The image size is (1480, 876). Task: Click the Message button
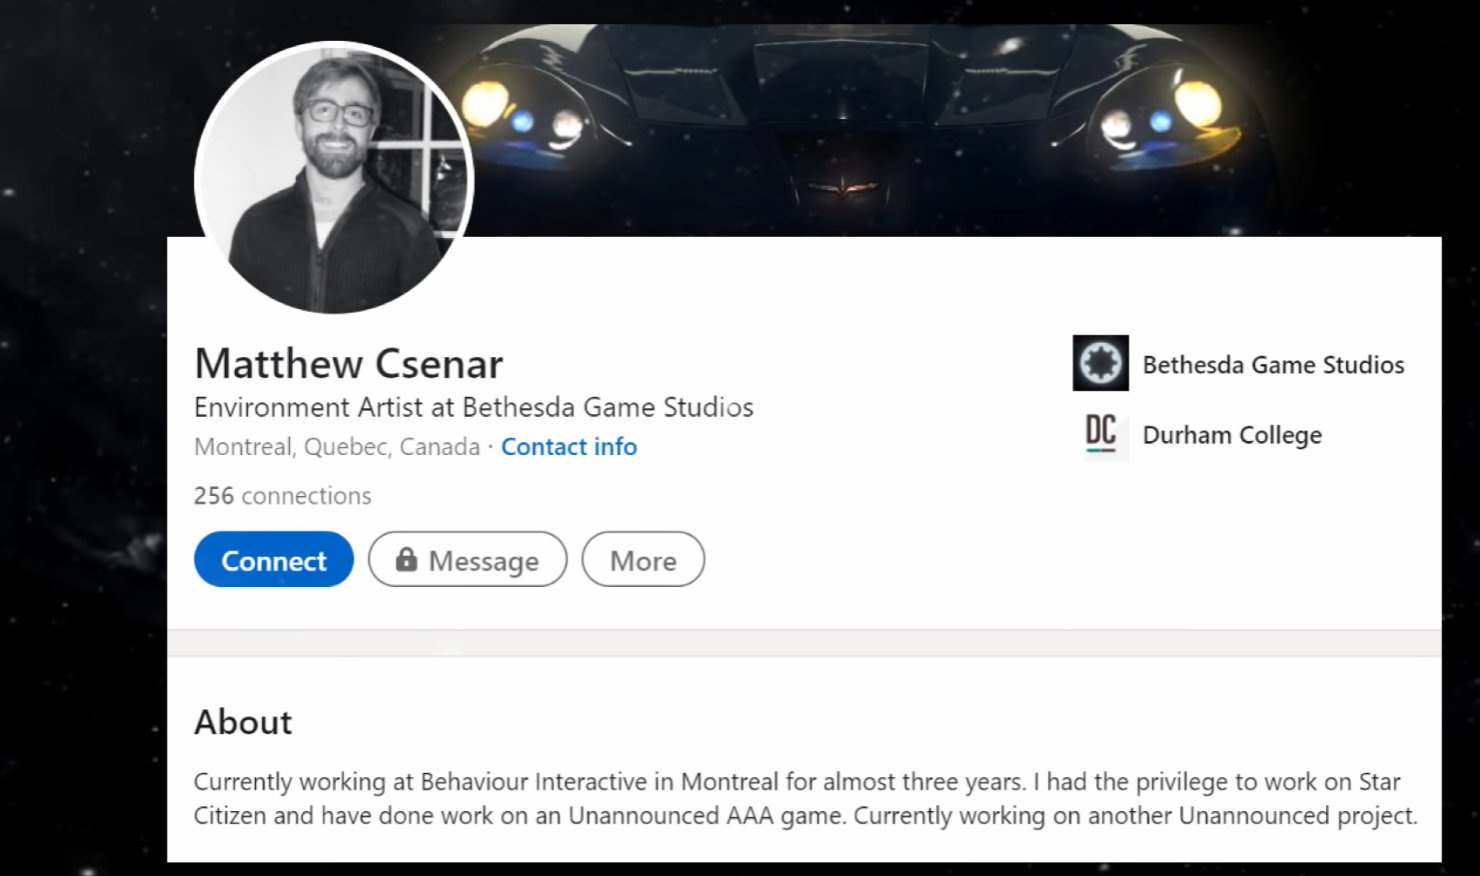467,560
